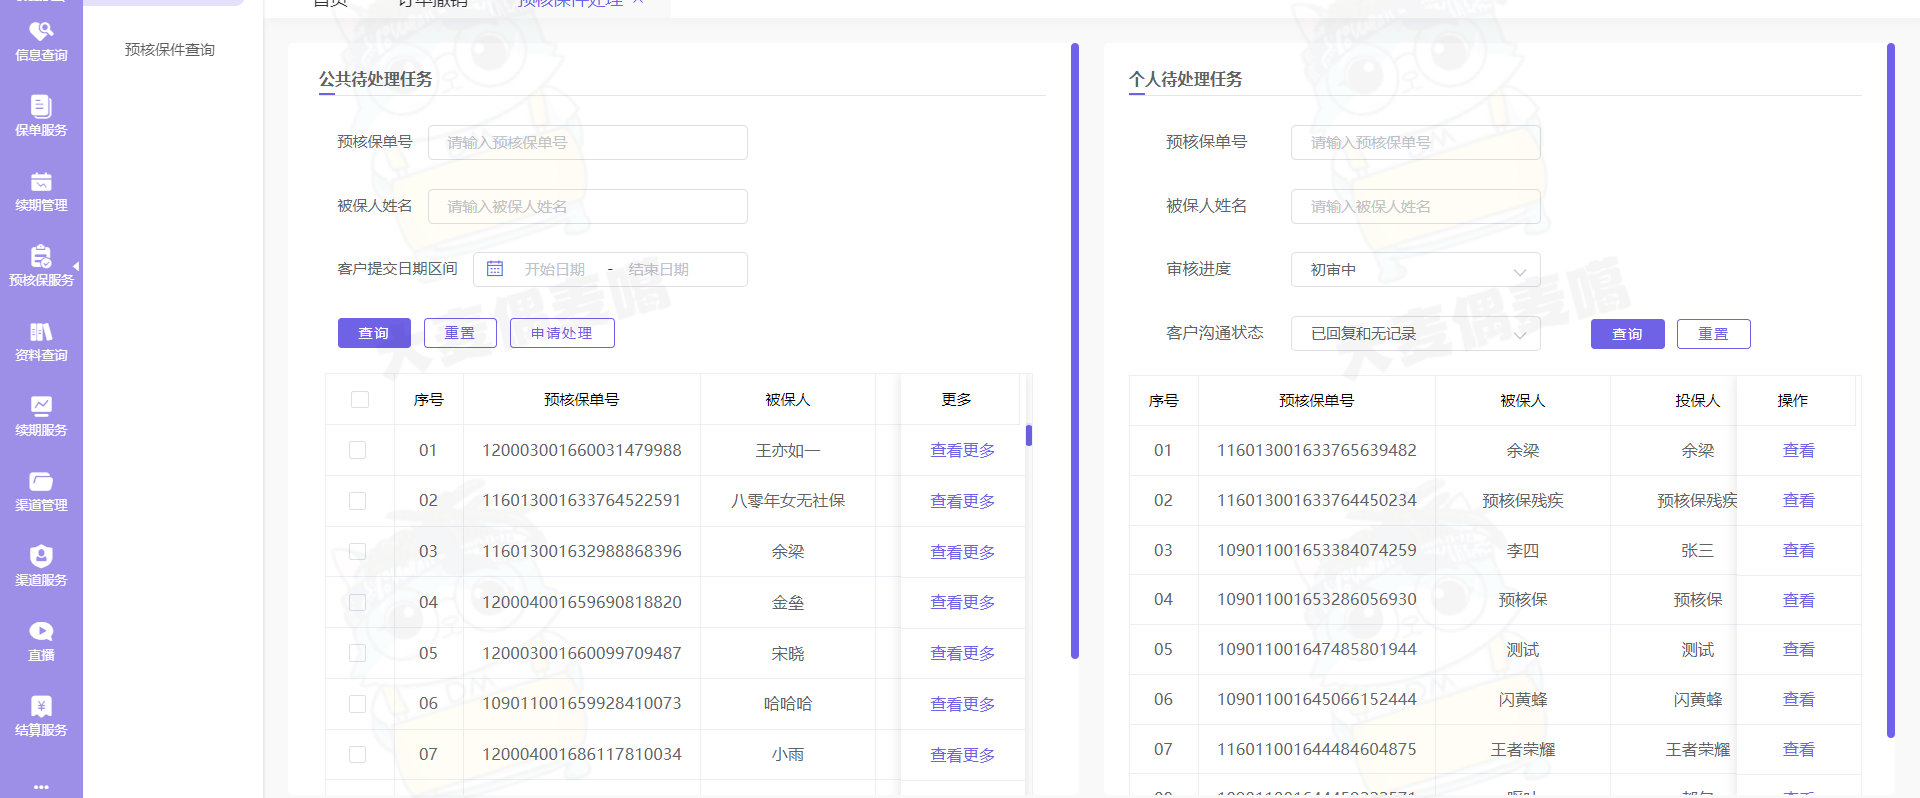Click 重置 button in 个人待处理任务
The height and width of the screenshot is (798, 1920).
(x=1713, y=334)
